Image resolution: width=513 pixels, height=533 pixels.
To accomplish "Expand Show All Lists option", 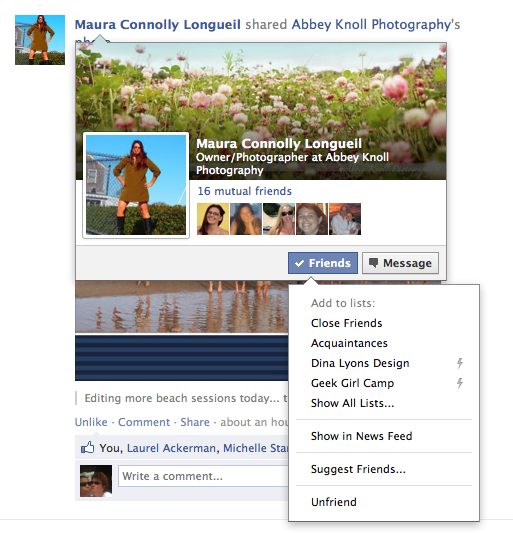I will click(353, 403).
